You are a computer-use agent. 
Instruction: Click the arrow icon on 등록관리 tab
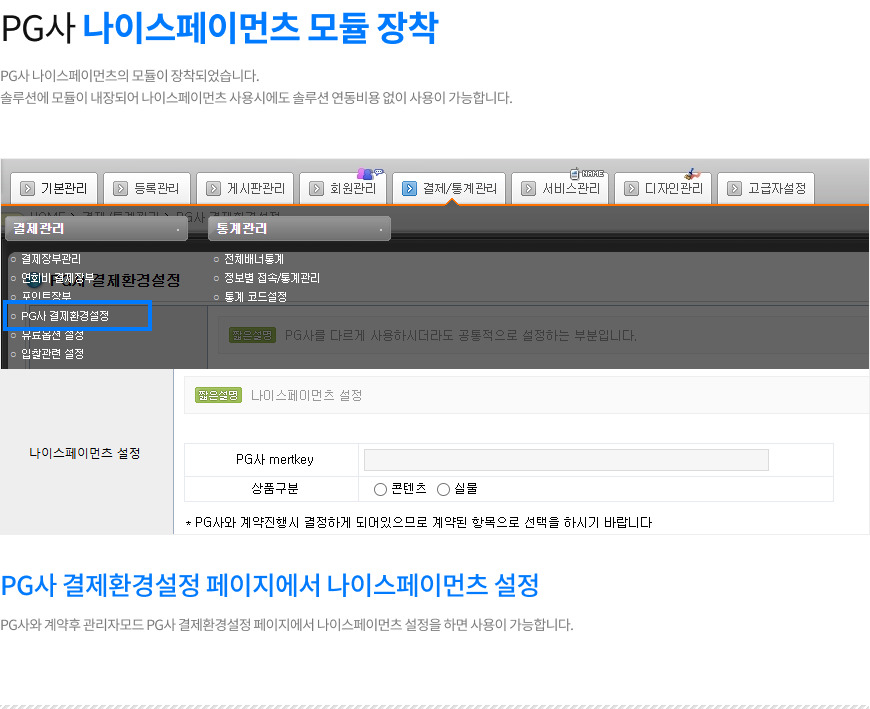click(x=120, y=189)
